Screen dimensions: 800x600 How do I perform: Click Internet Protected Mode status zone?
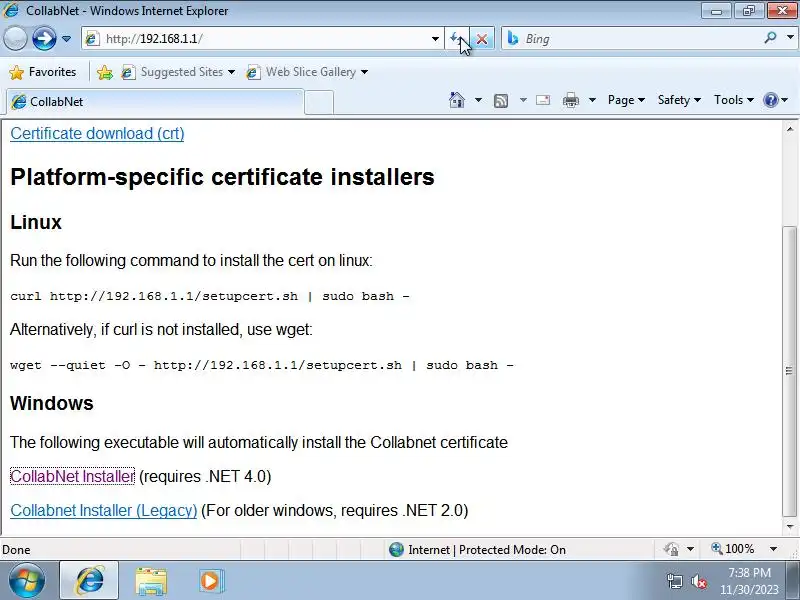pos(477,549)
